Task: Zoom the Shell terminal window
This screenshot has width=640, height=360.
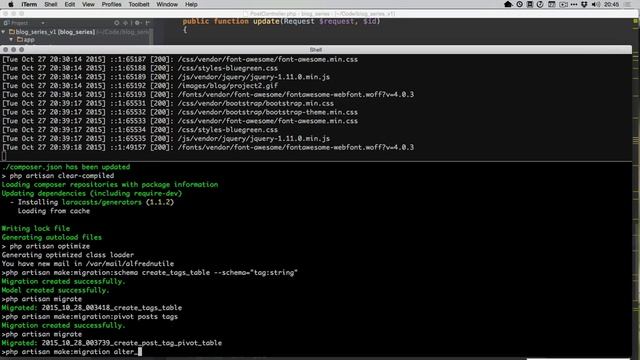Action: pyautogui.click(x=22, y=49)
